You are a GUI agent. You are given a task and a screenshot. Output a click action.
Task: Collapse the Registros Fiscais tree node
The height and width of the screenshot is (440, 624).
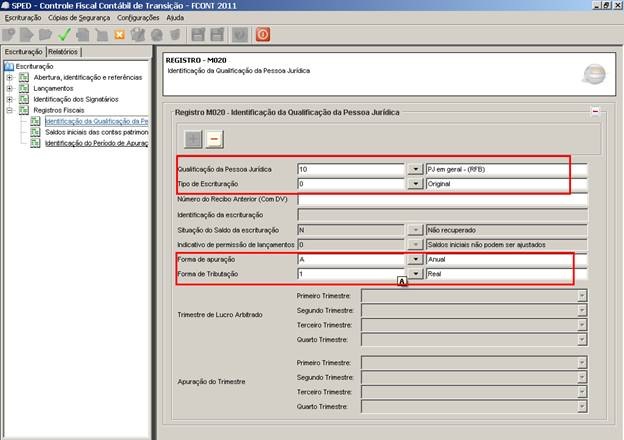(x=10, y=110)
